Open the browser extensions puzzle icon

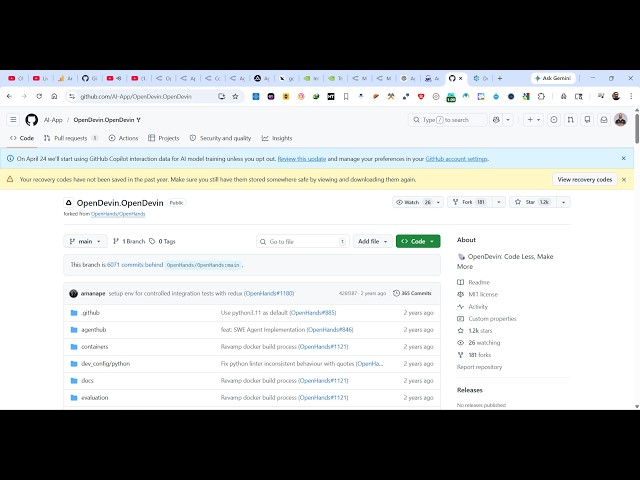tap(541, 96)
